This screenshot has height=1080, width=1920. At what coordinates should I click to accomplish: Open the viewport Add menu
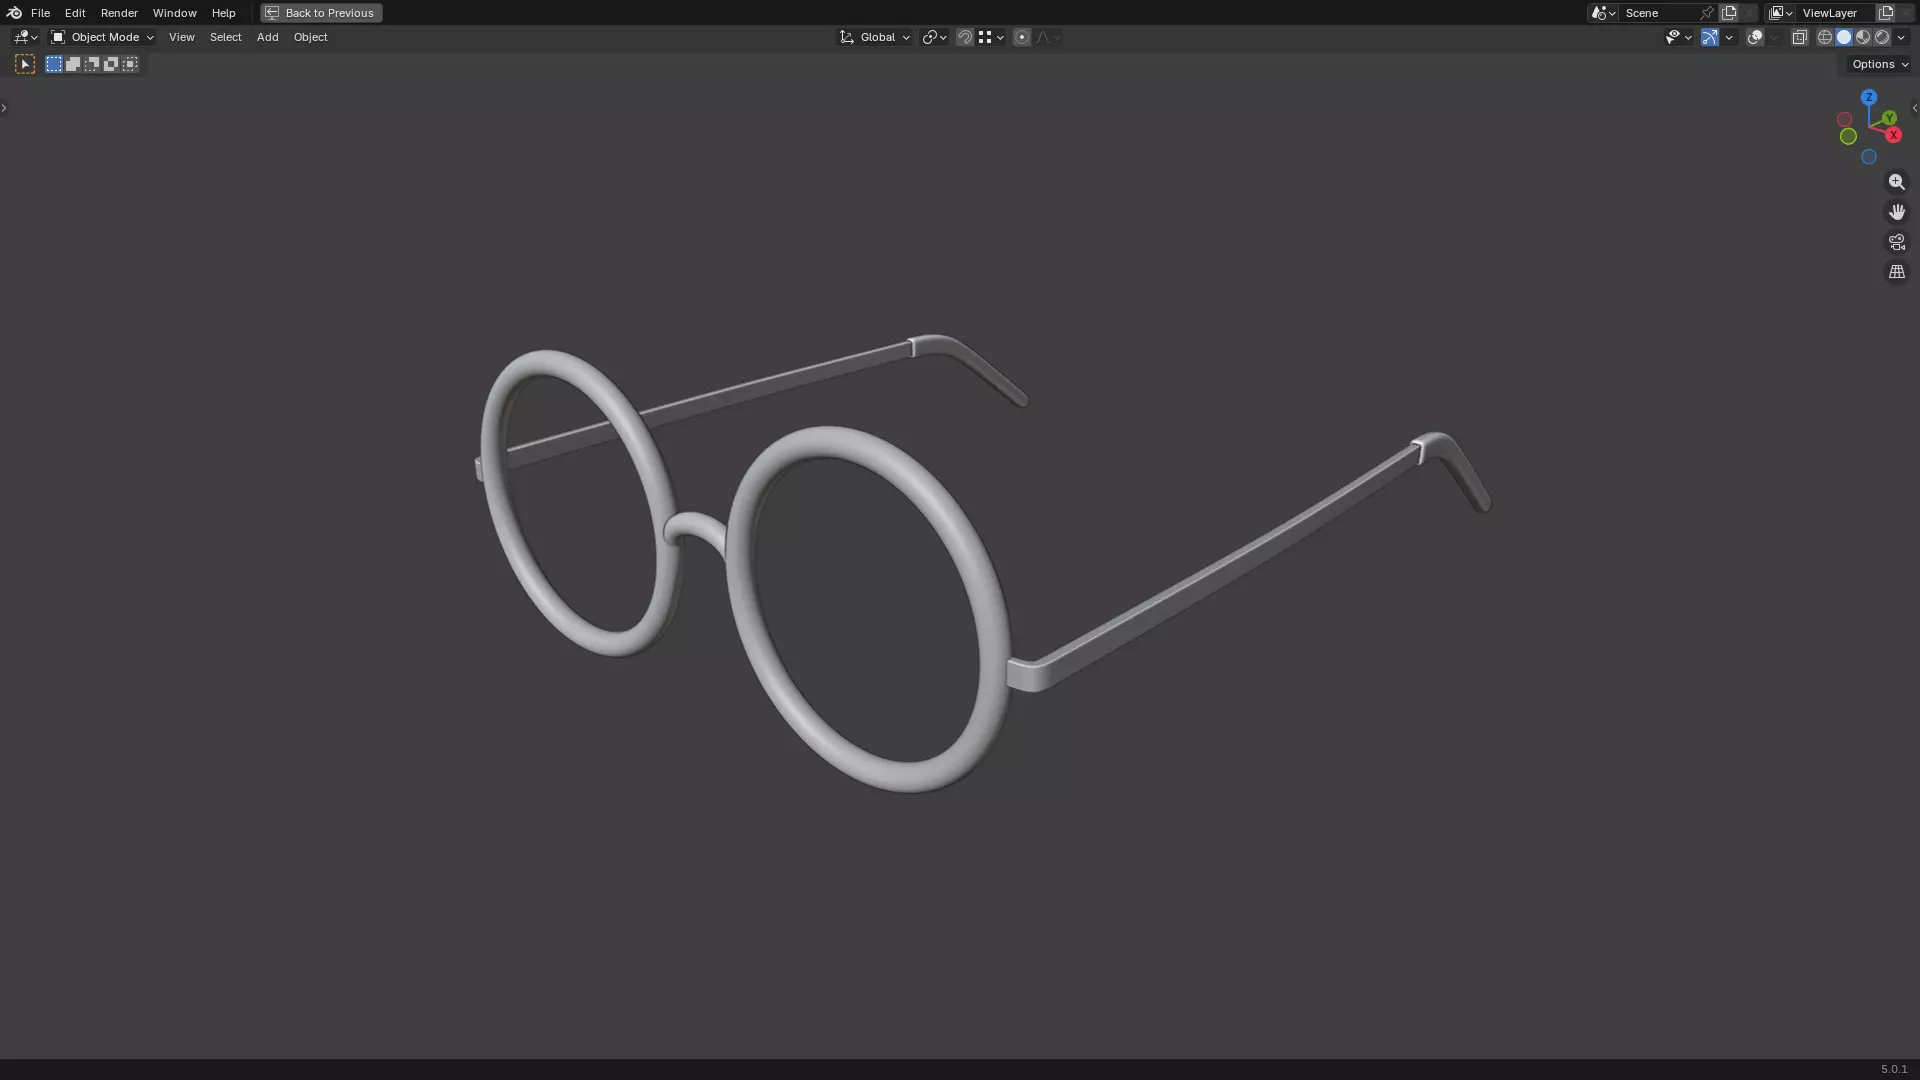(267, 37)
